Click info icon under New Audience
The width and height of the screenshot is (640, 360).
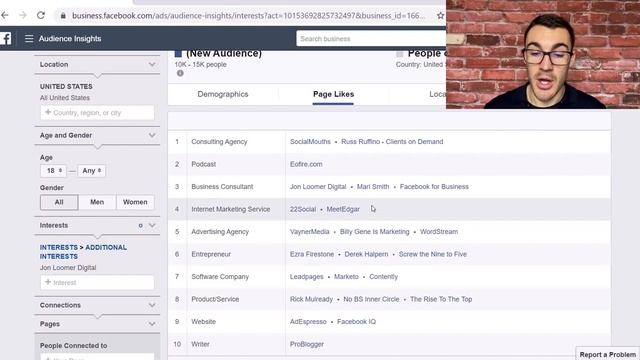click(180, 73)
